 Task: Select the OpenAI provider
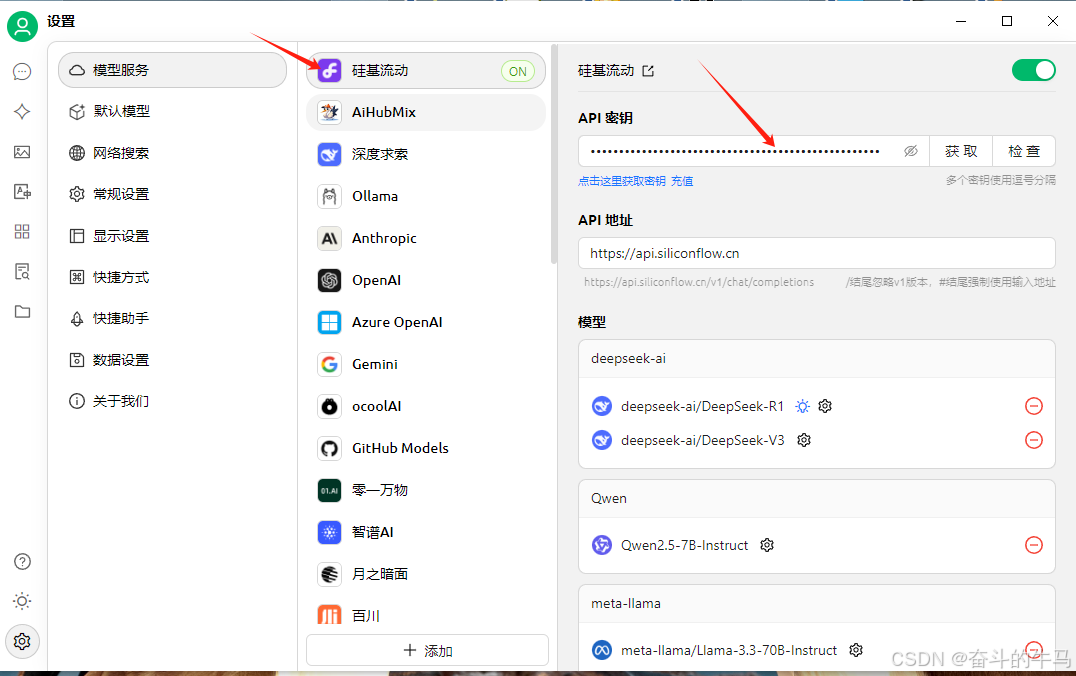click(x=425, y=280)
